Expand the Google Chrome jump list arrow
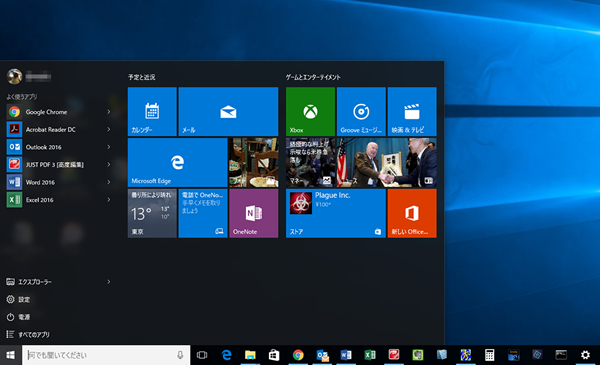Screen dimensions: 600x365 tap(109, 112)
